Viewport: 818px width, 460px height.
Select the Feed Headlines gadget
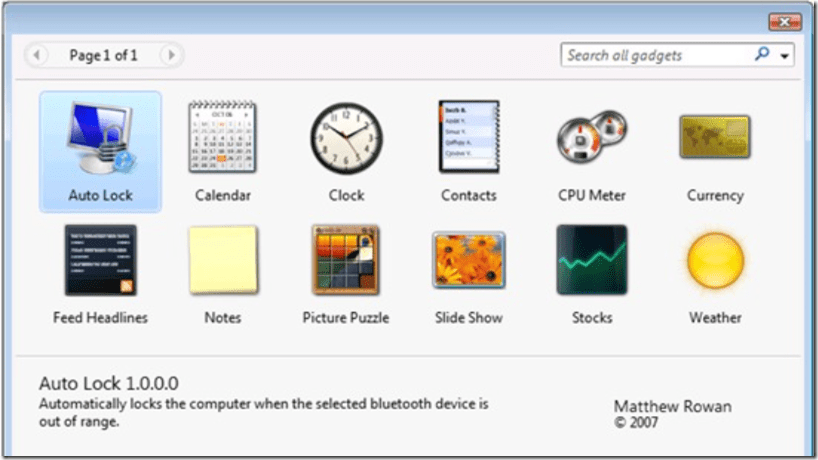pos(100,260)
